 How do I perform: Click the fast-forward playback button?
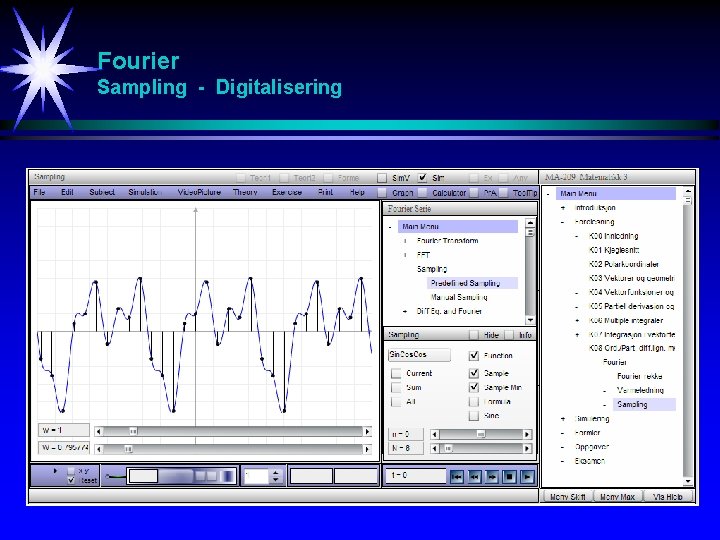pyautogui.click(x=492, y=477)
